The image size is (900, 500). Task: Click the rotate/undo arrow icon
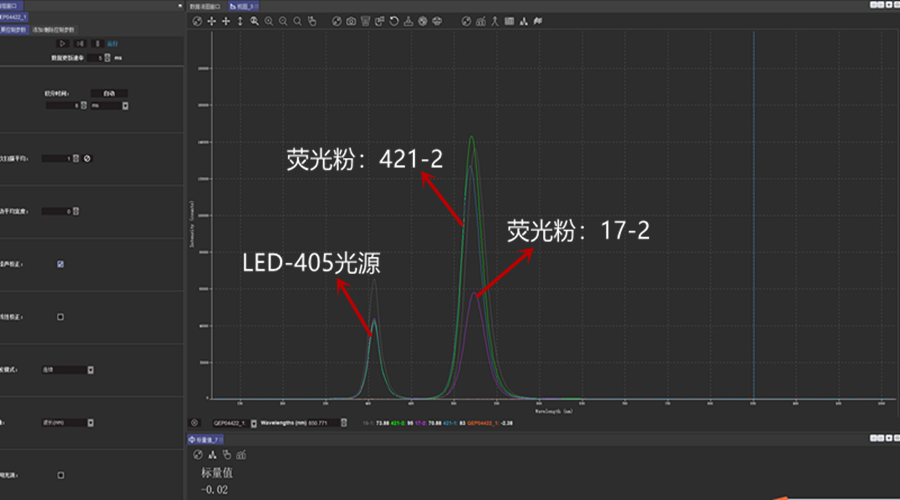point(394,21)
